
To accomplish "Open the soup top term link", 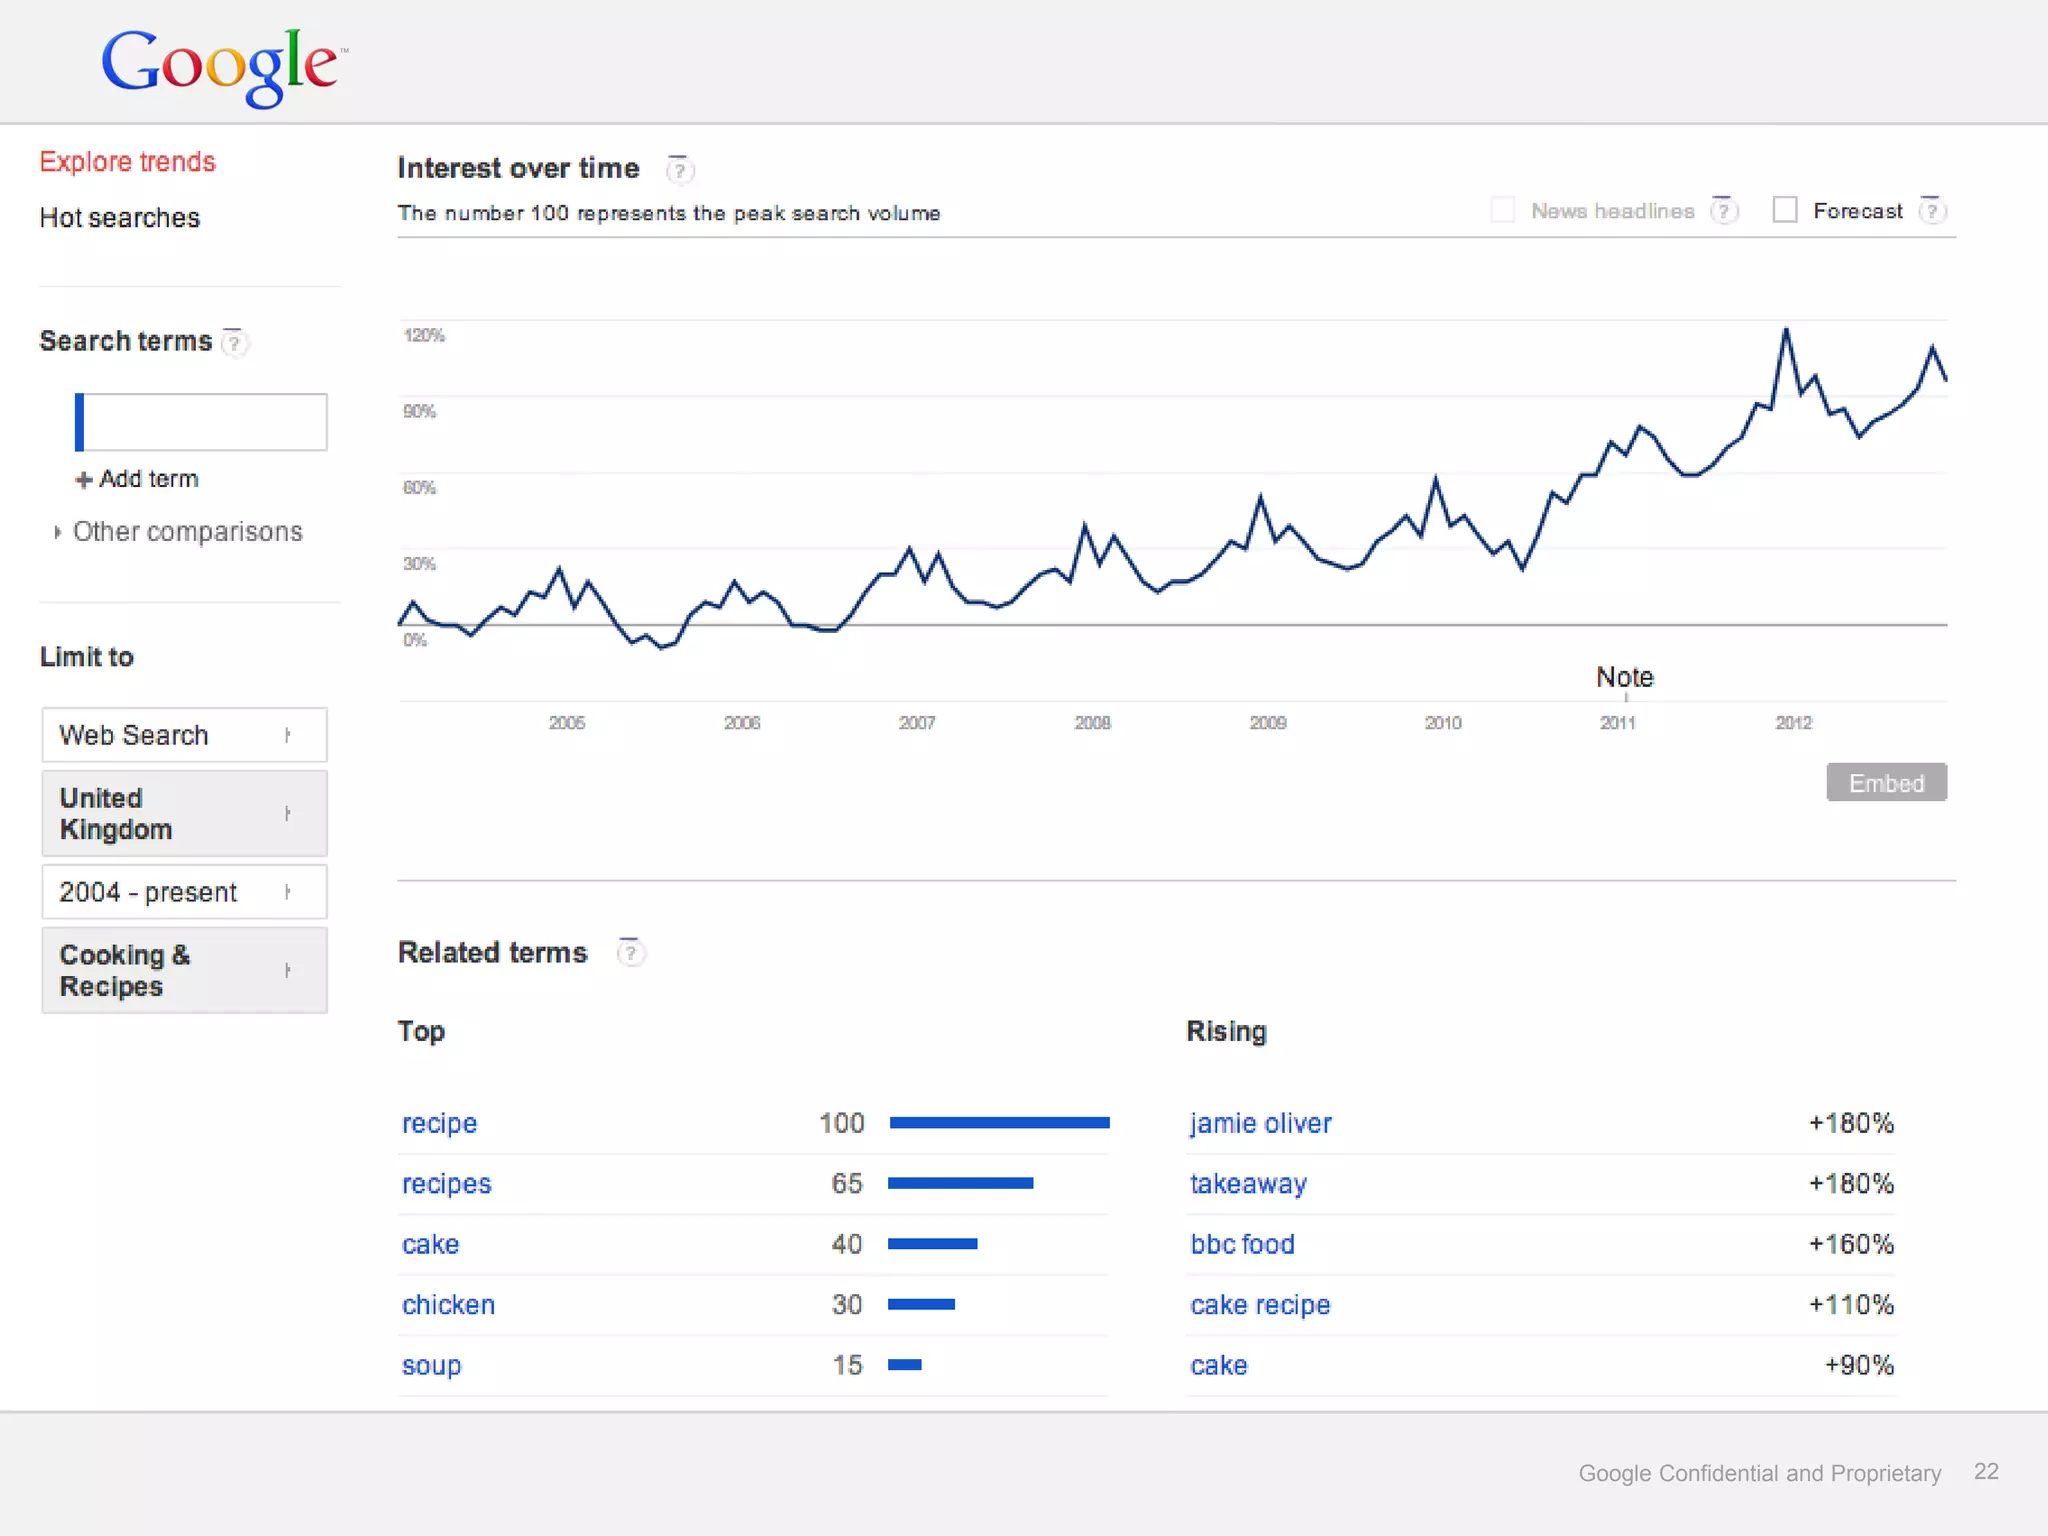I will pos(431,1365).
